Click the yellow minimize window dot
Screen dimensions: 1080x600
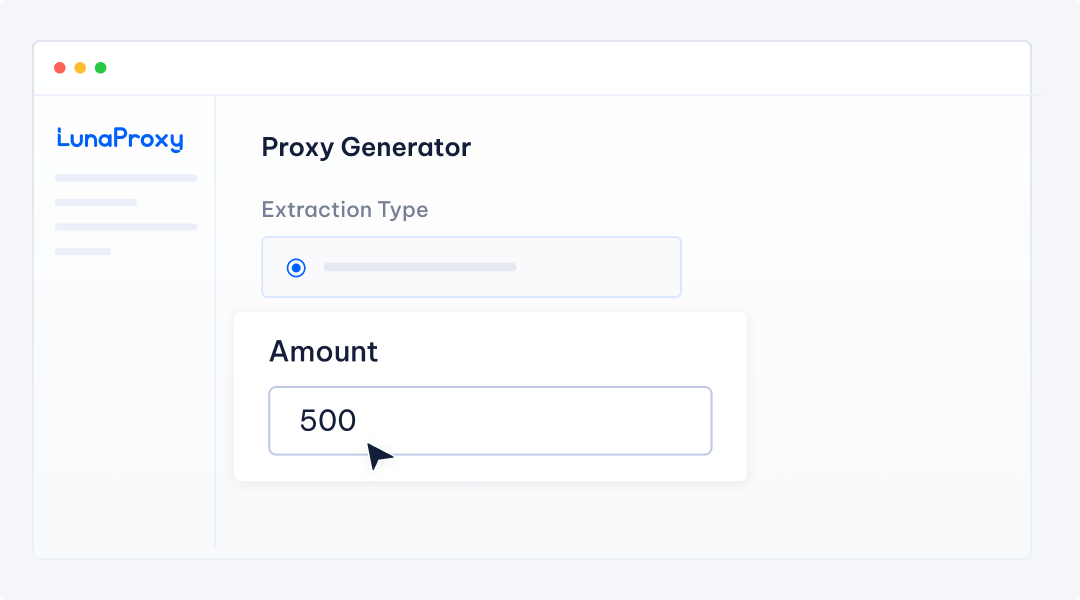(x=80, y=68)
